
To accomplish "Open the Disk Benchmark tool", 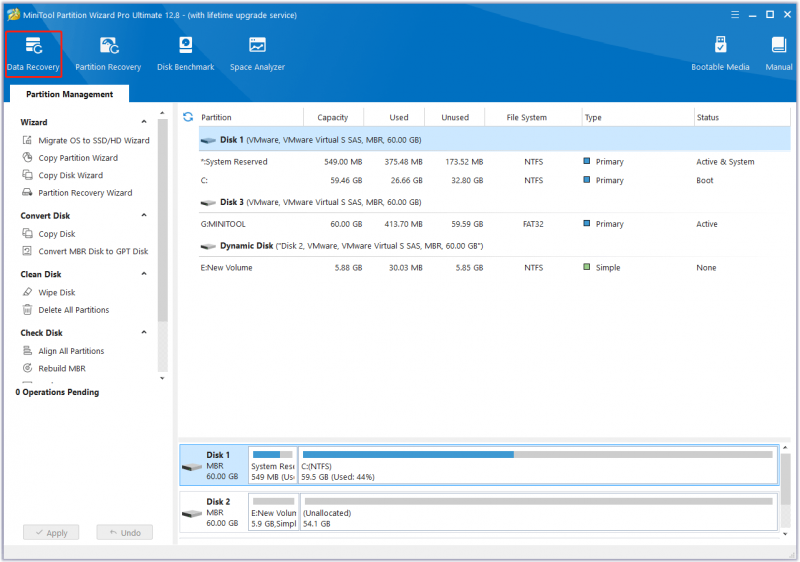I will pyautogui.click(x=186, y=54).
